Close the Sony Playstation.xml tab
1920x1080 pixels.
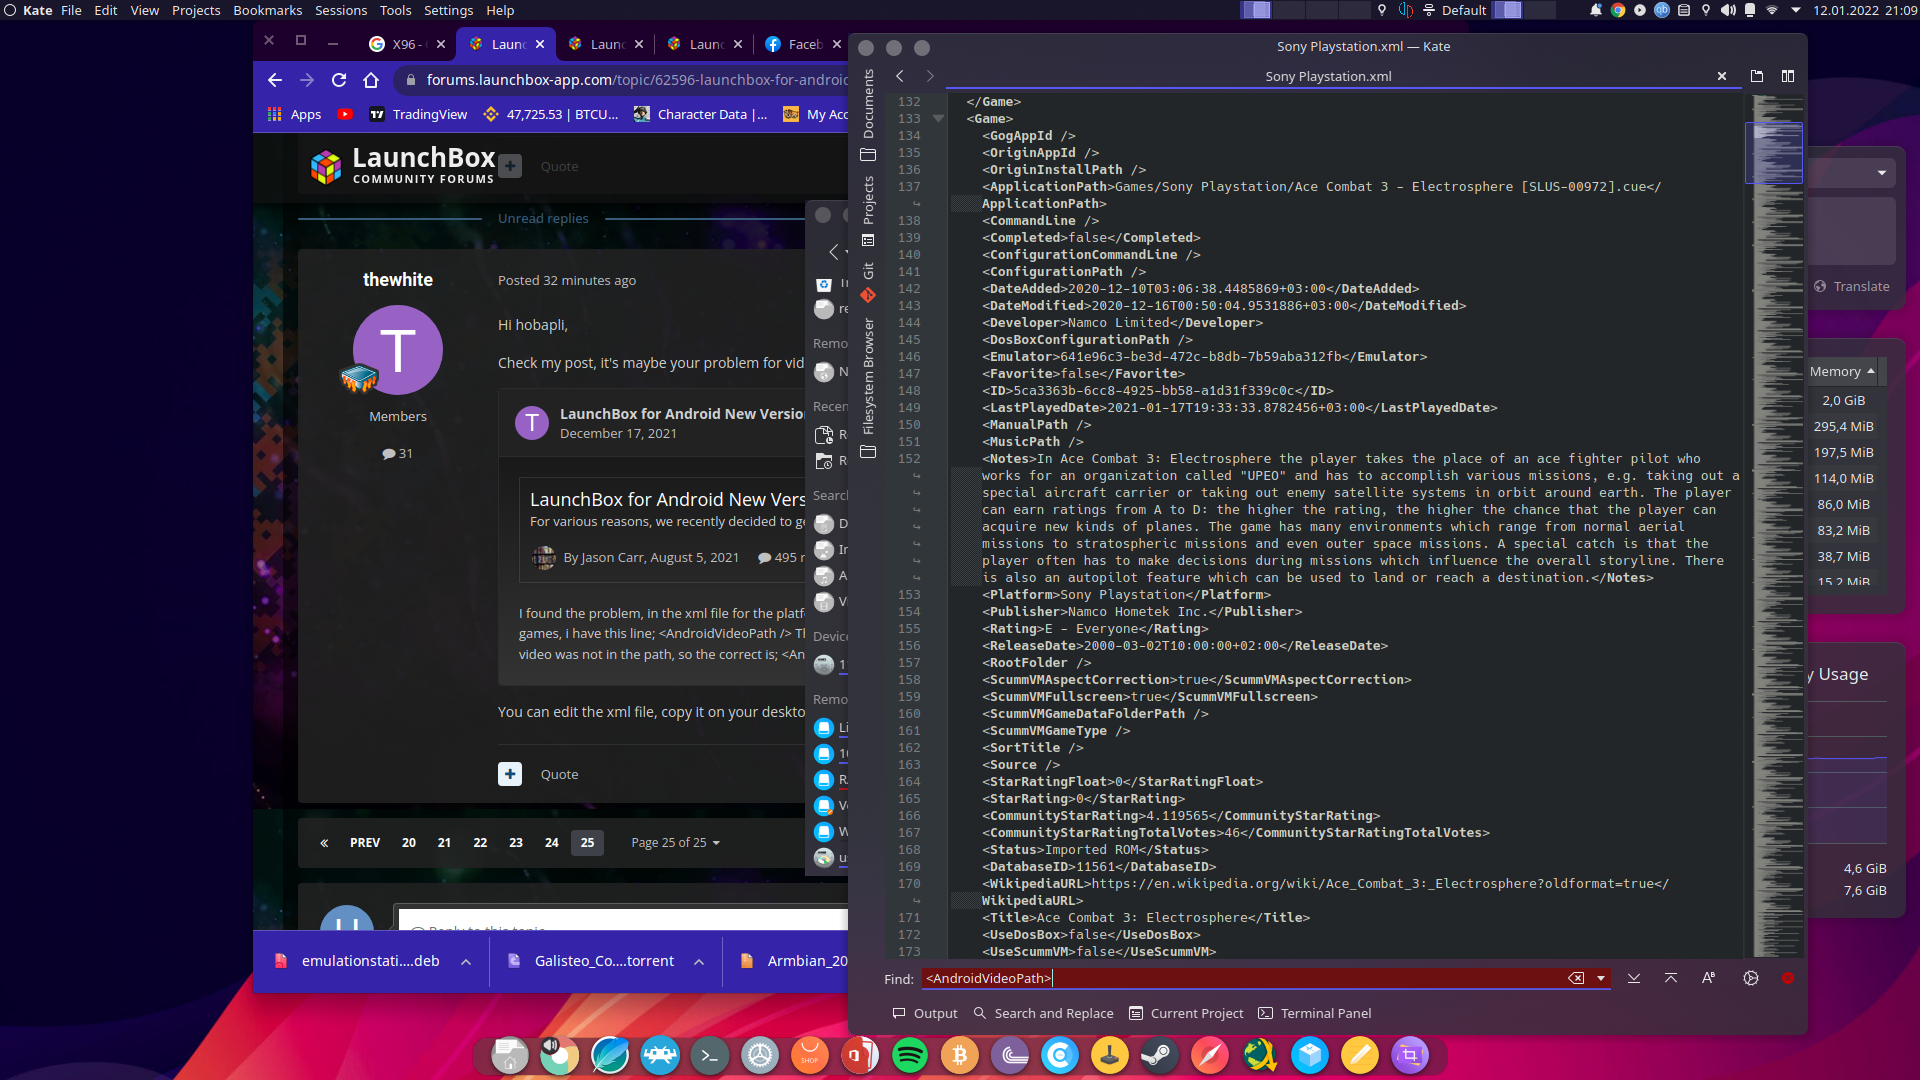coord(1722,76)
